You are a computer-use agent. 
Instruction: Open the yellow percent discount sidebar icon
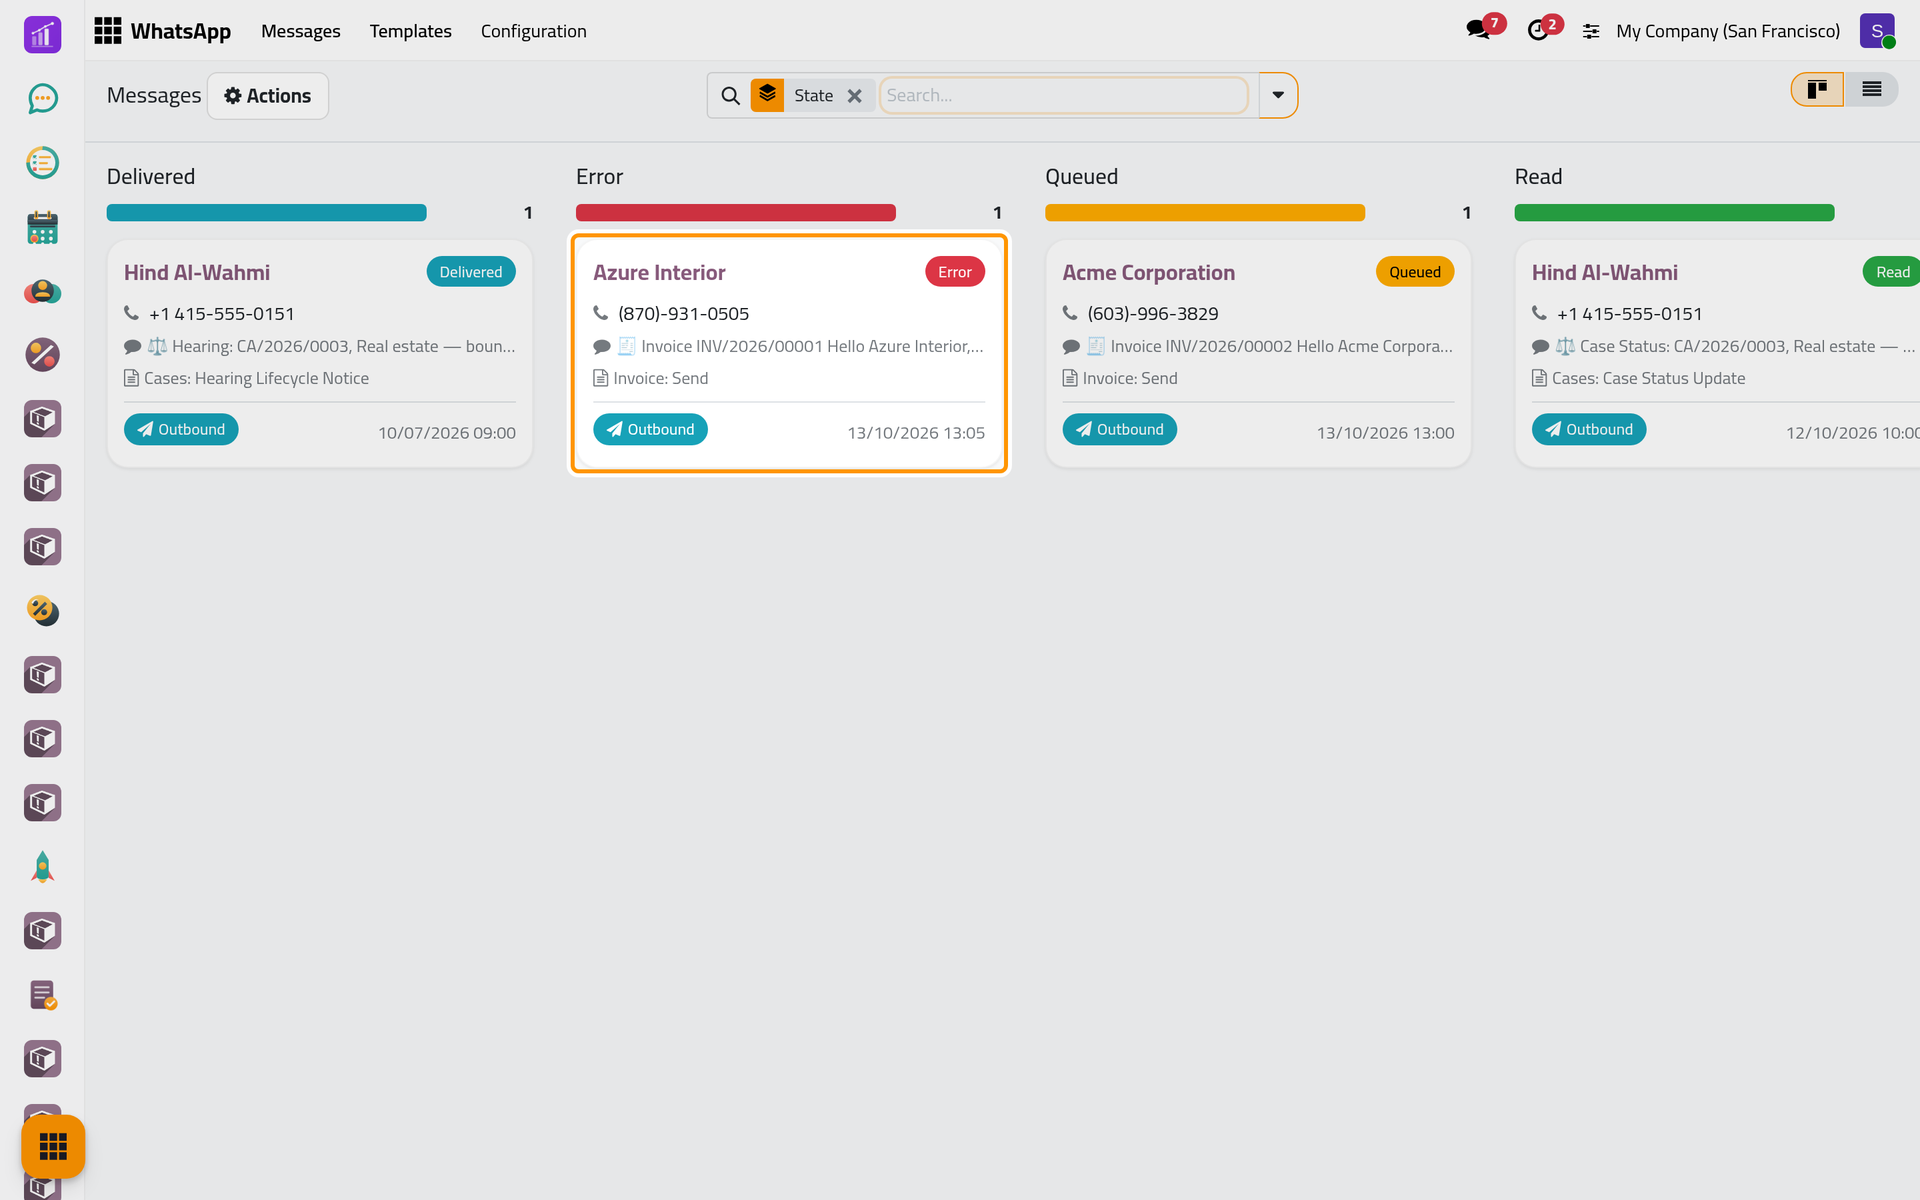coord(42,611)
